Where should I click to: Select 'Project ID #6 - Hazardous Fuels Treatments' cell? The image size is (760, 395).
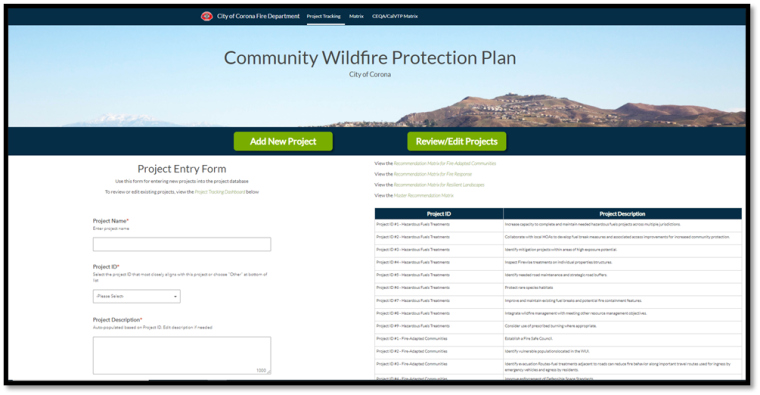(x=439, y=288)
